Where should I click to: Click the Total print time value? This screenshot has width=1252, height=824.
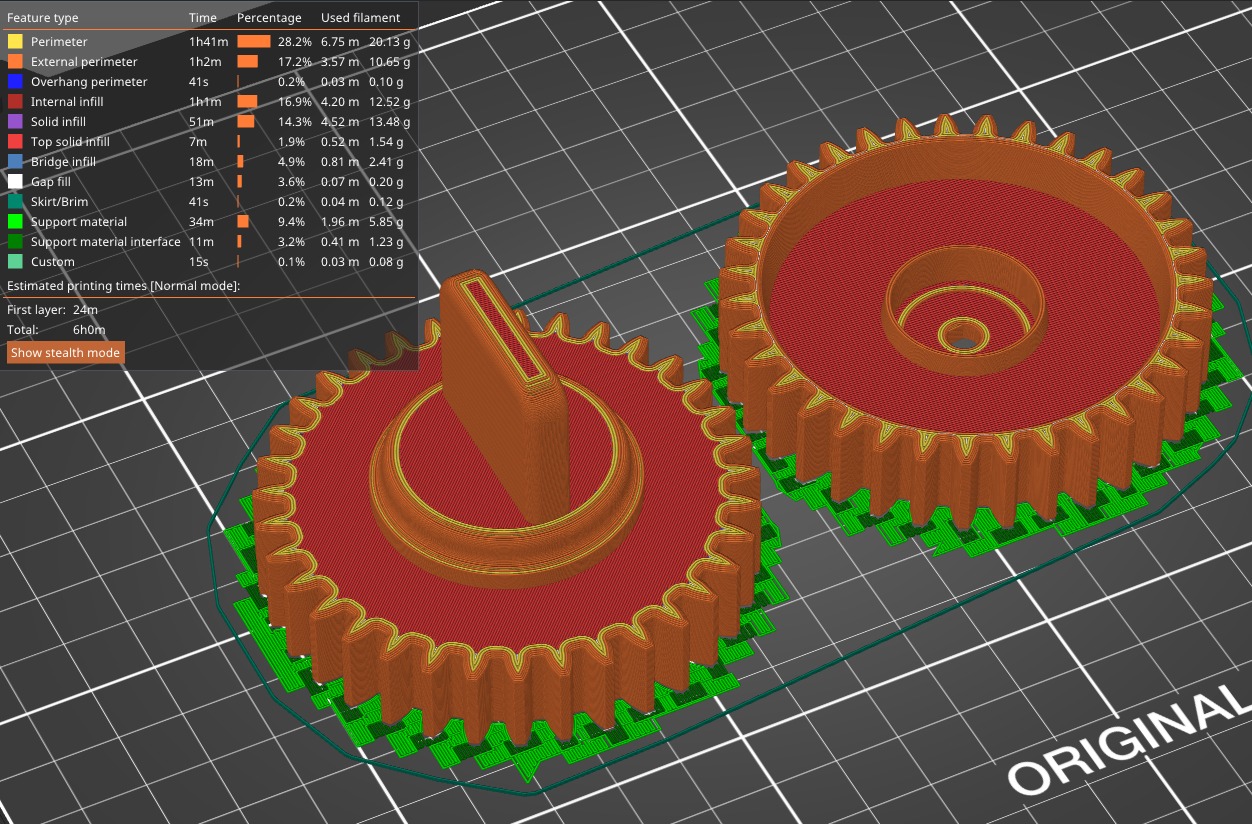point(89,329)
